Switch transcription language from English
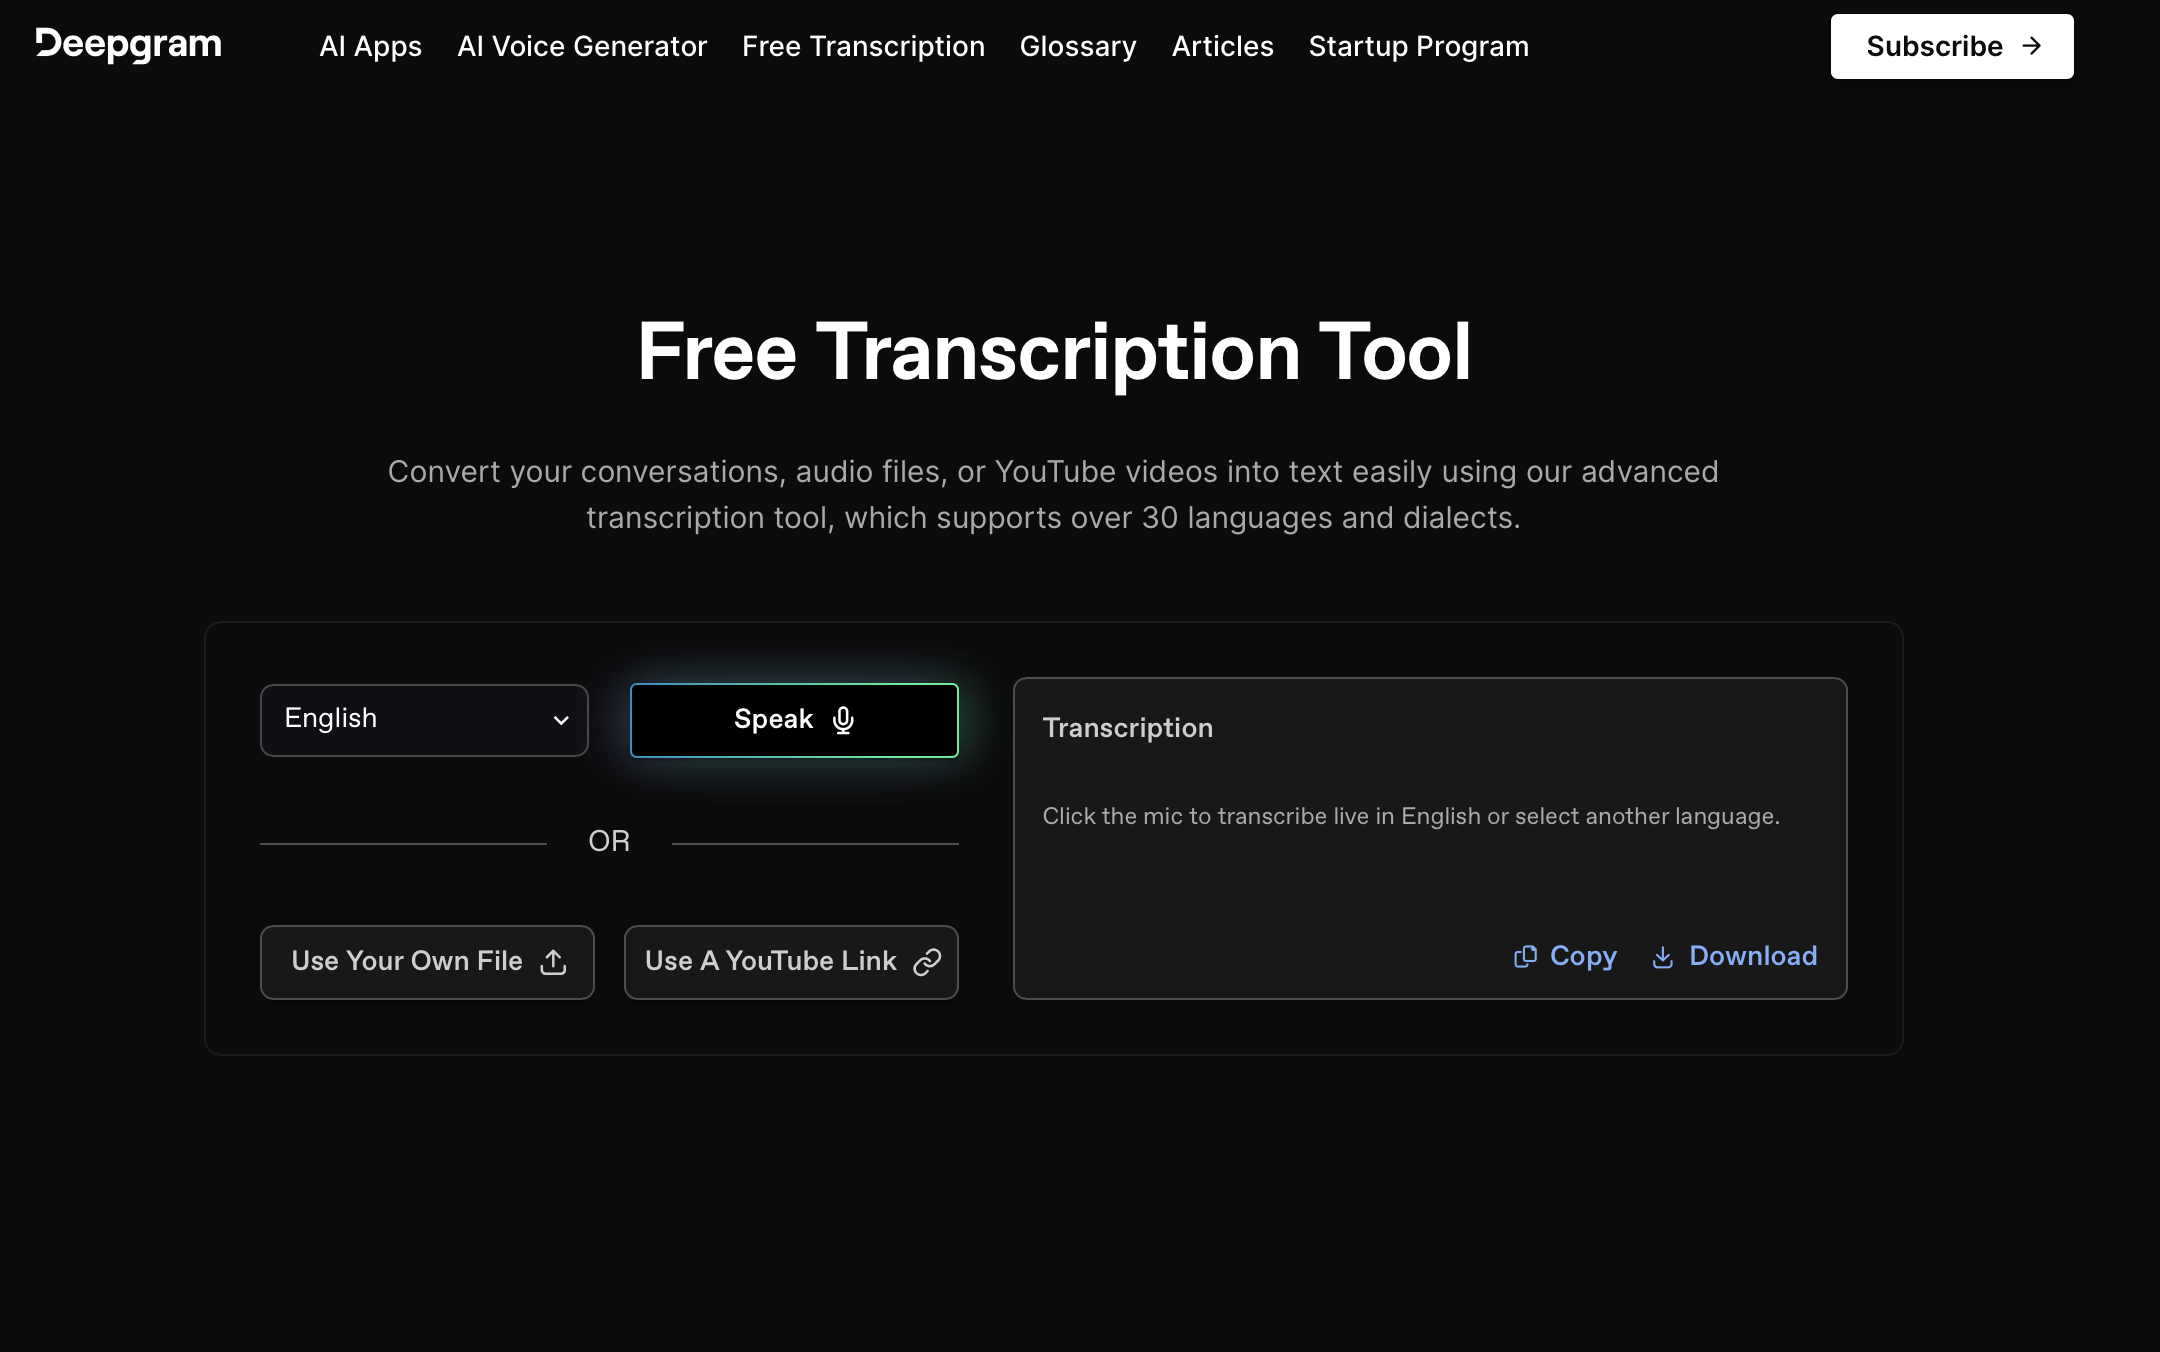Image resolution: width=2160 pixels, height=1352 pixels. pos(424,720)
